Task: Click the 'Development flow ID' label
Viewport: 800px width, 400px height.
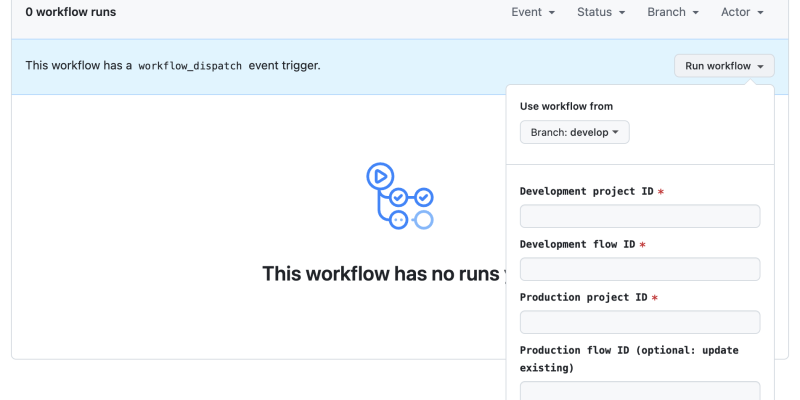Action: (x=578, y=244)
